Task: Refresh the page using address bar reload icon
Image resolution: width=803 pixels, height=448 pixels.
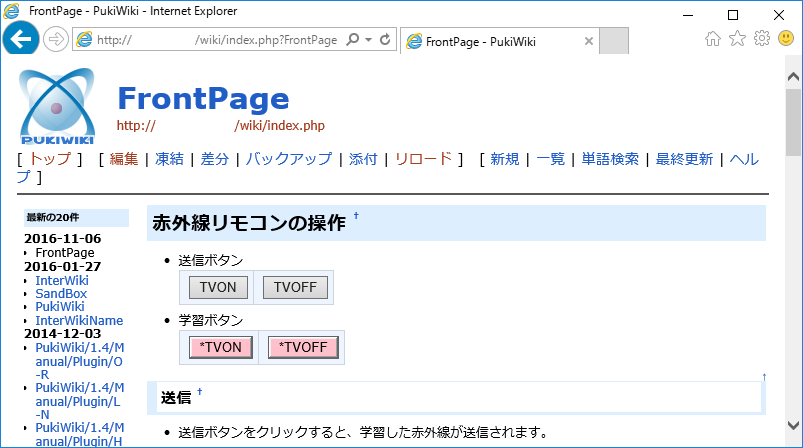Action: pos(387,40)
